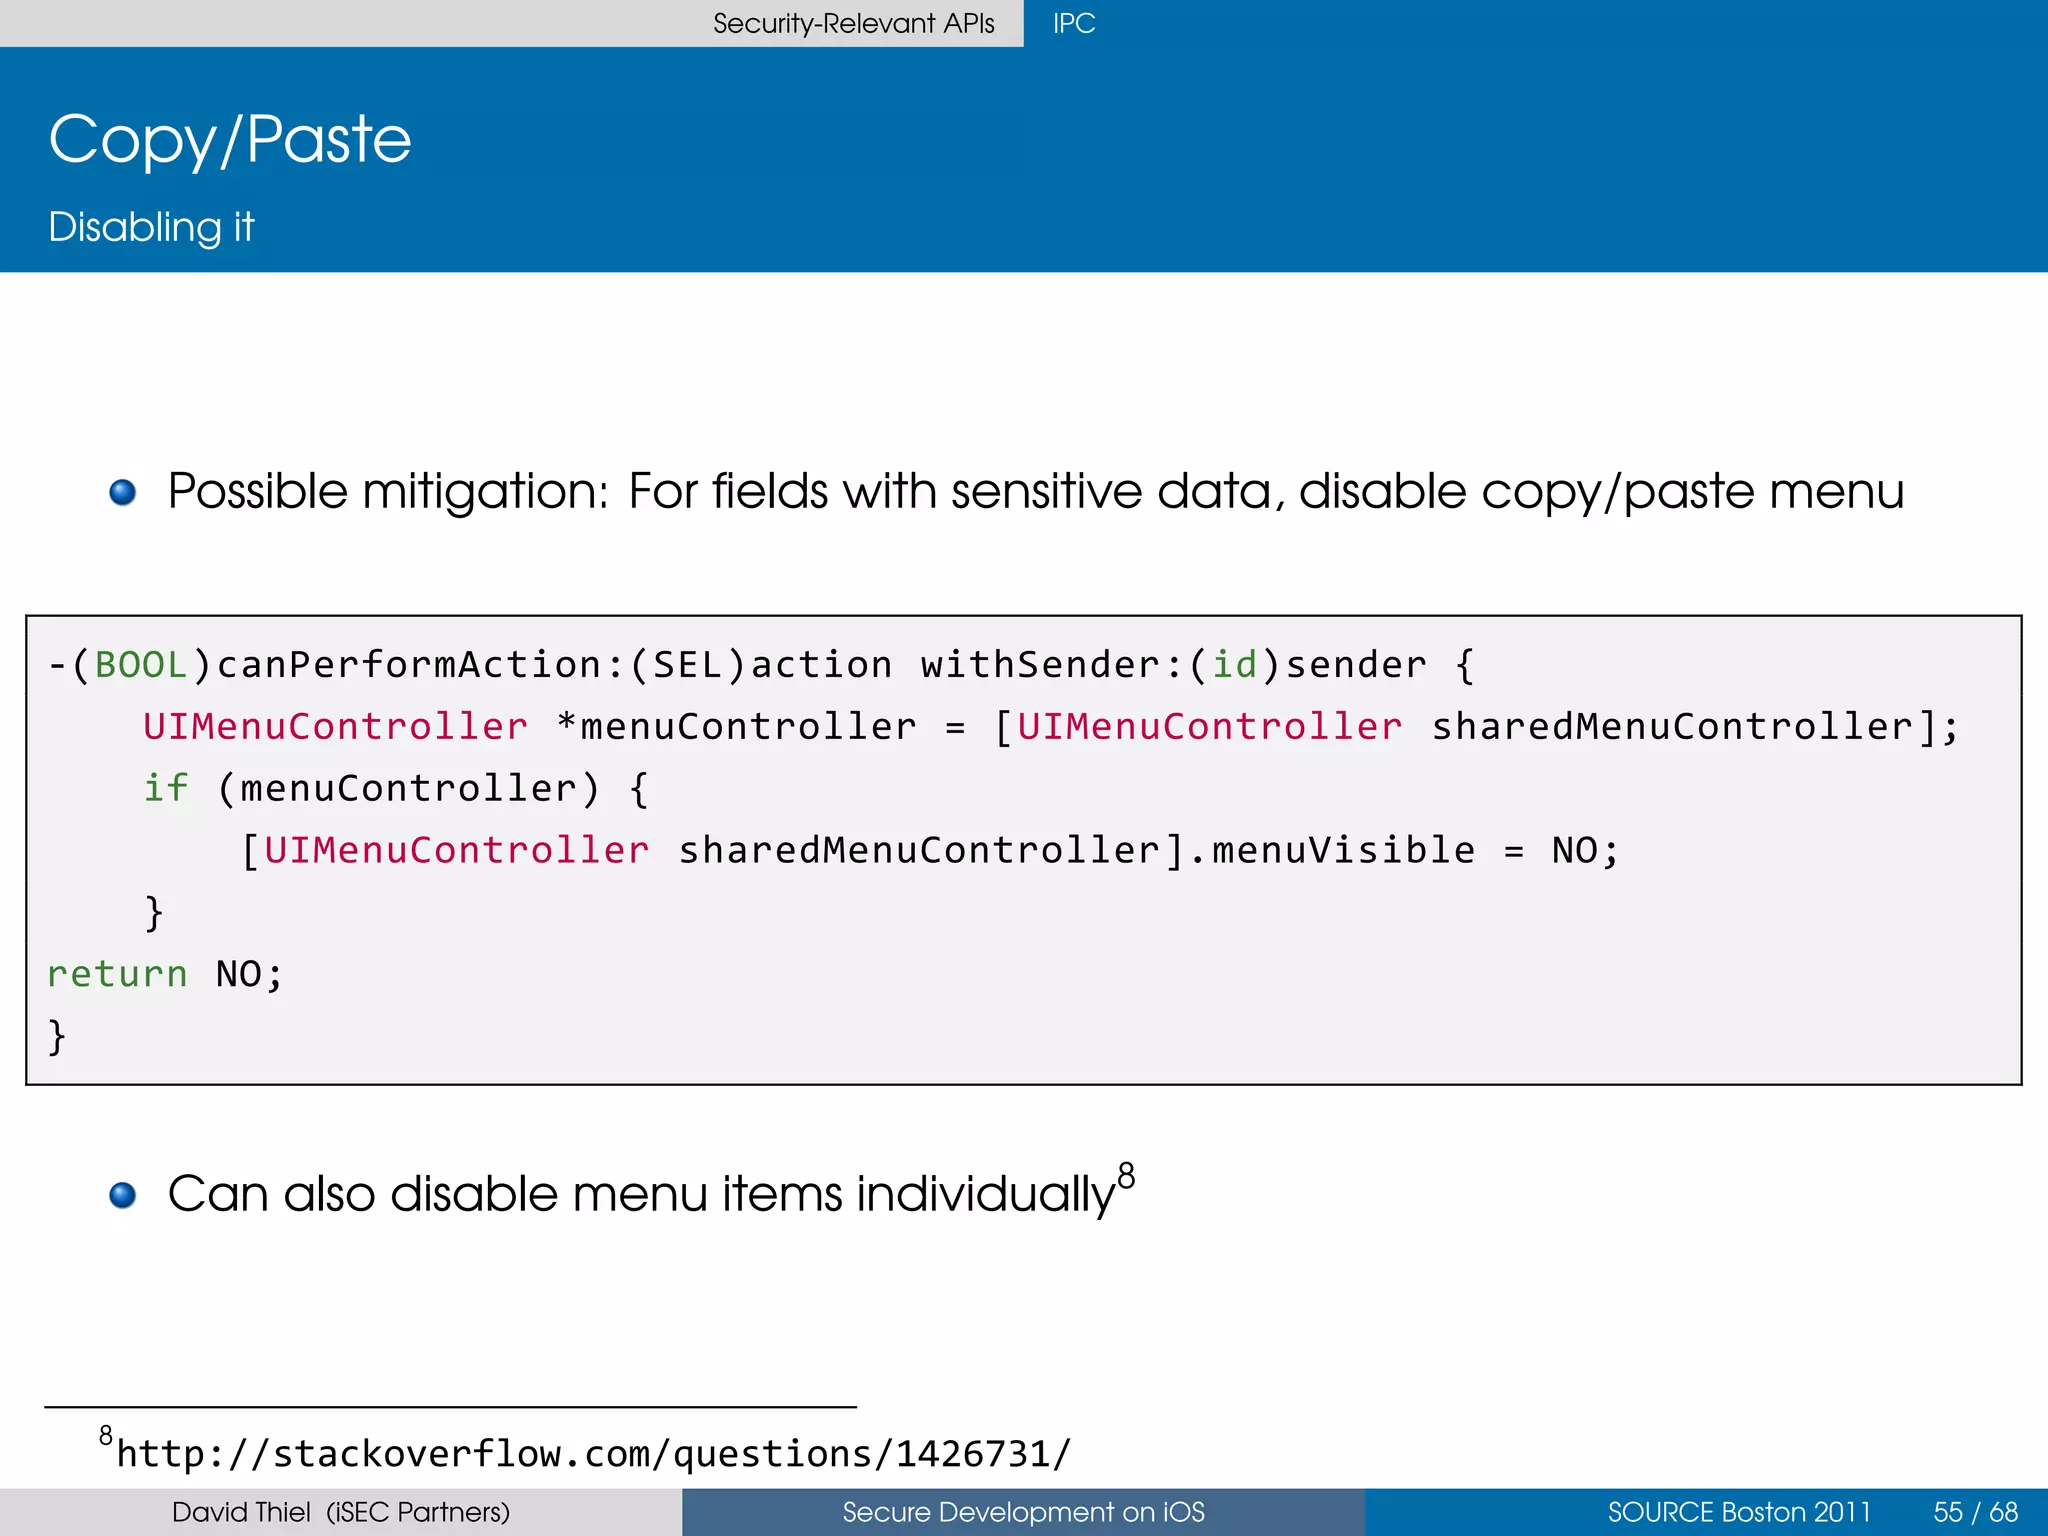This screenshot has width=2048, height=1536.
Task: Click the '*menuController =' assignment code line
Action: (x=1051, y=727)
